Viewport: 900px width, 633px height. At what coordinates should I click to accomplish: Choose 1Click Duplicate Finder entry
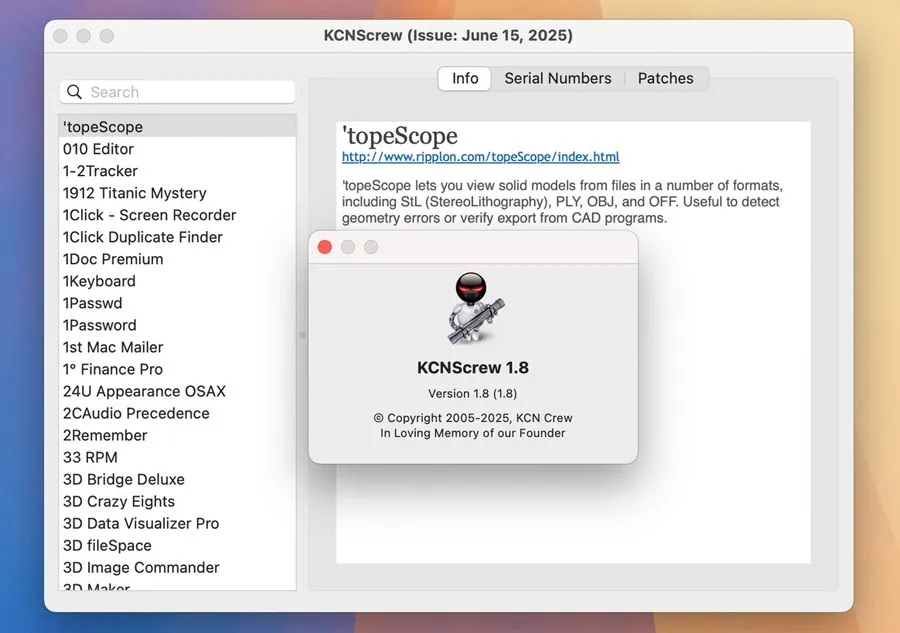click(143, 237)
